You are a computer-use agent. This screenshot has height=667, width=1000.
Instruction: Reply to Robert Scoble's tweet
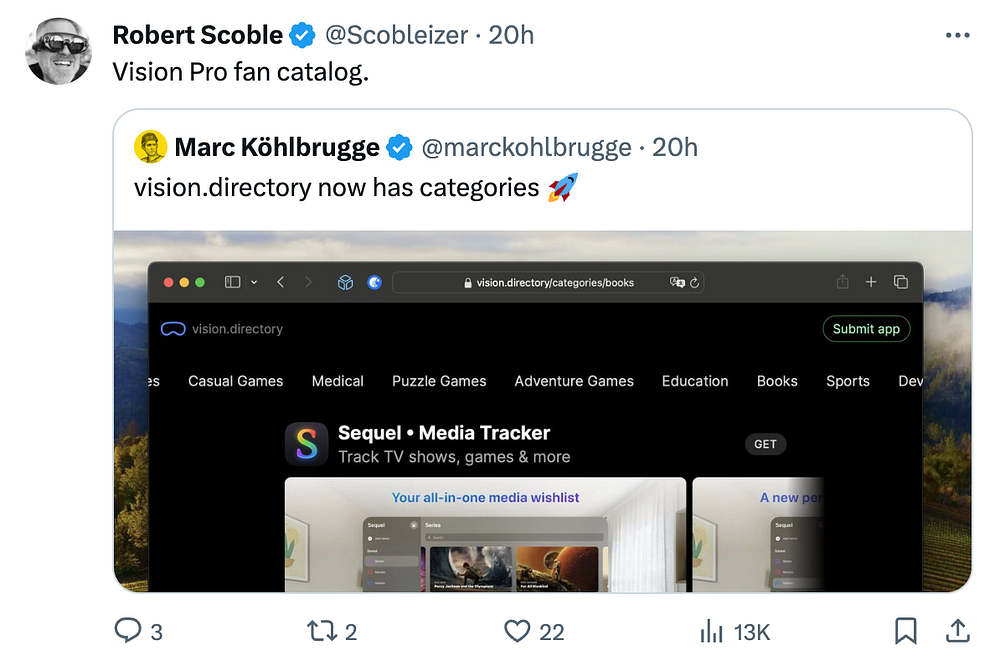click(129, 631)
